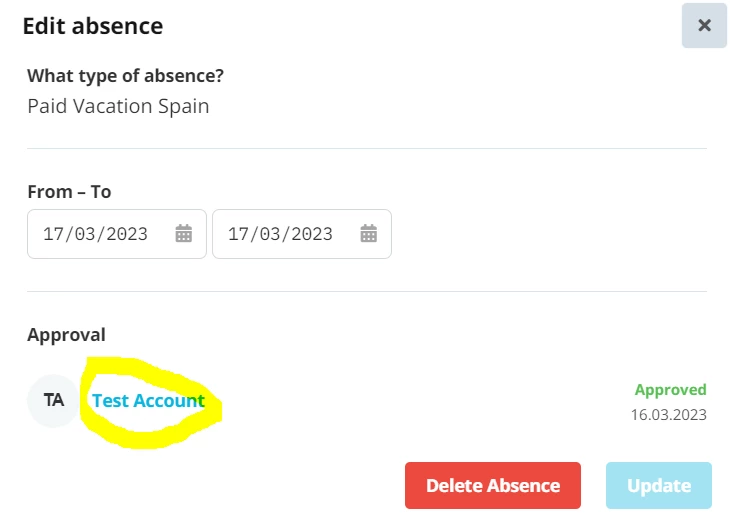The width and height of the screenshot is (730, 522).
Task: Click the Update button
Action: click(658, 485)
